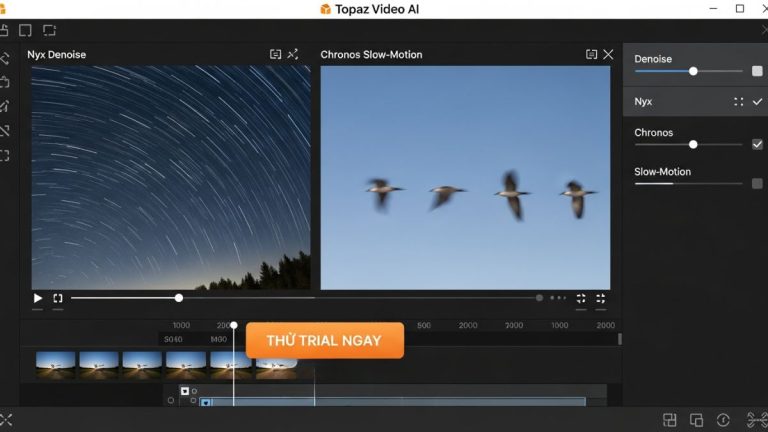
Task: Click the Slow-Motion slider track
Action: [689, 184]
